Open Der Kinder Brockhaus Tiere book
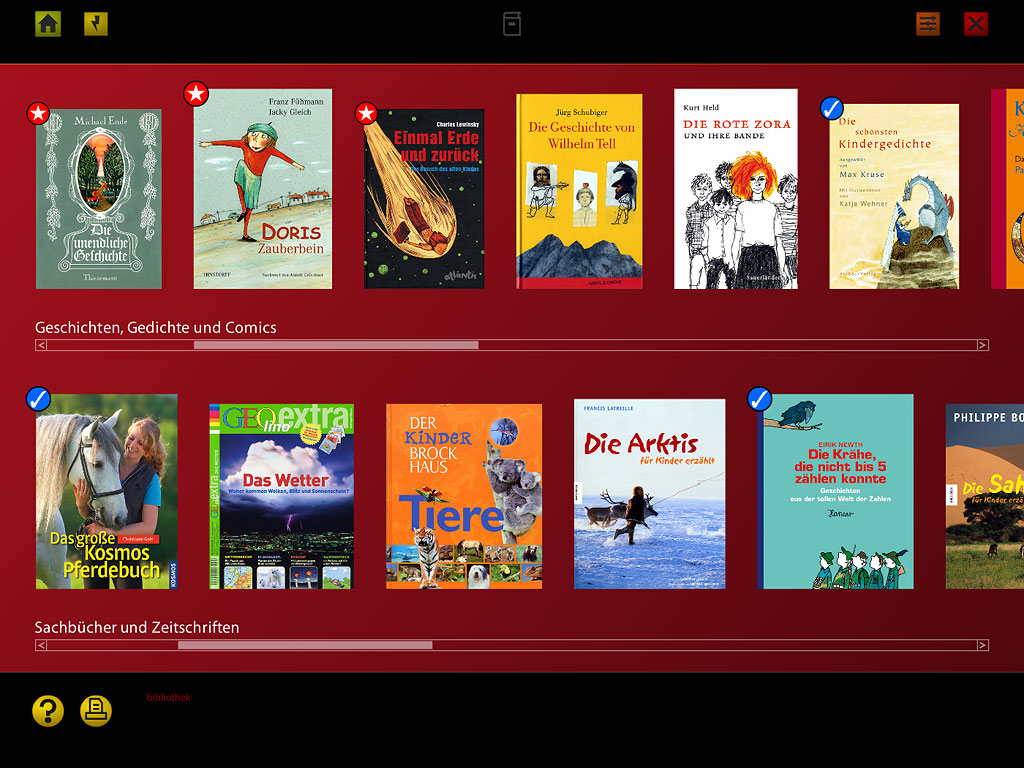Viewport: 1024px width, 768px height. (x=464, y=496)
